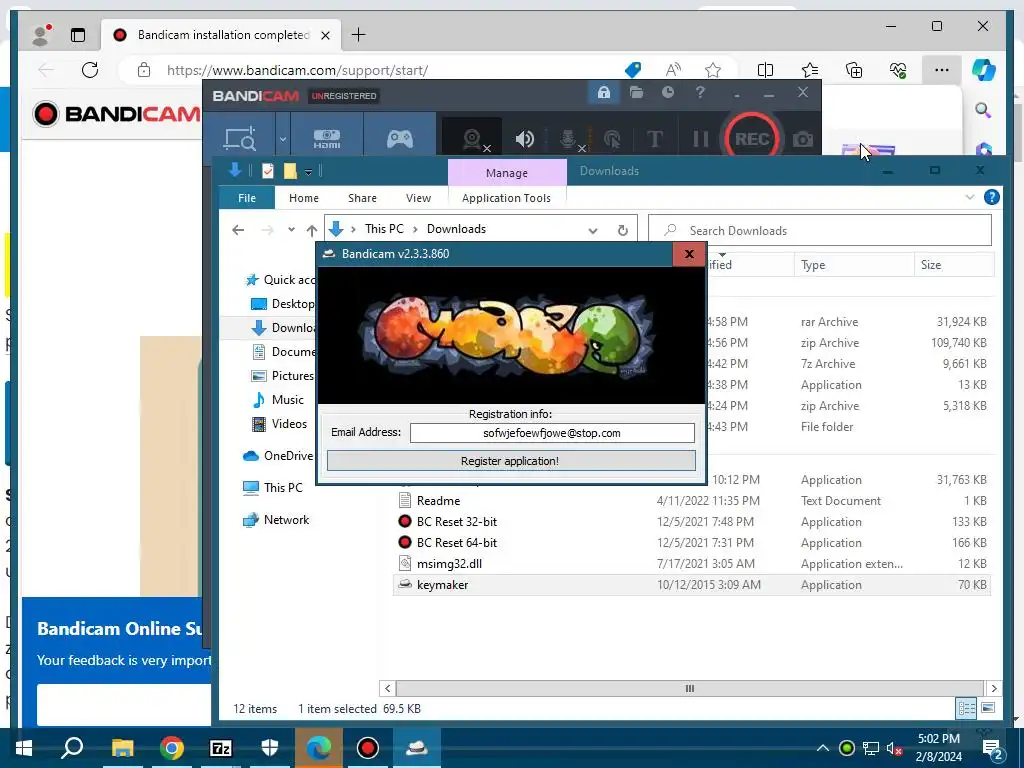
Task: Toggle mouse cursor effects in Bandicam
Action: [612, 138]
